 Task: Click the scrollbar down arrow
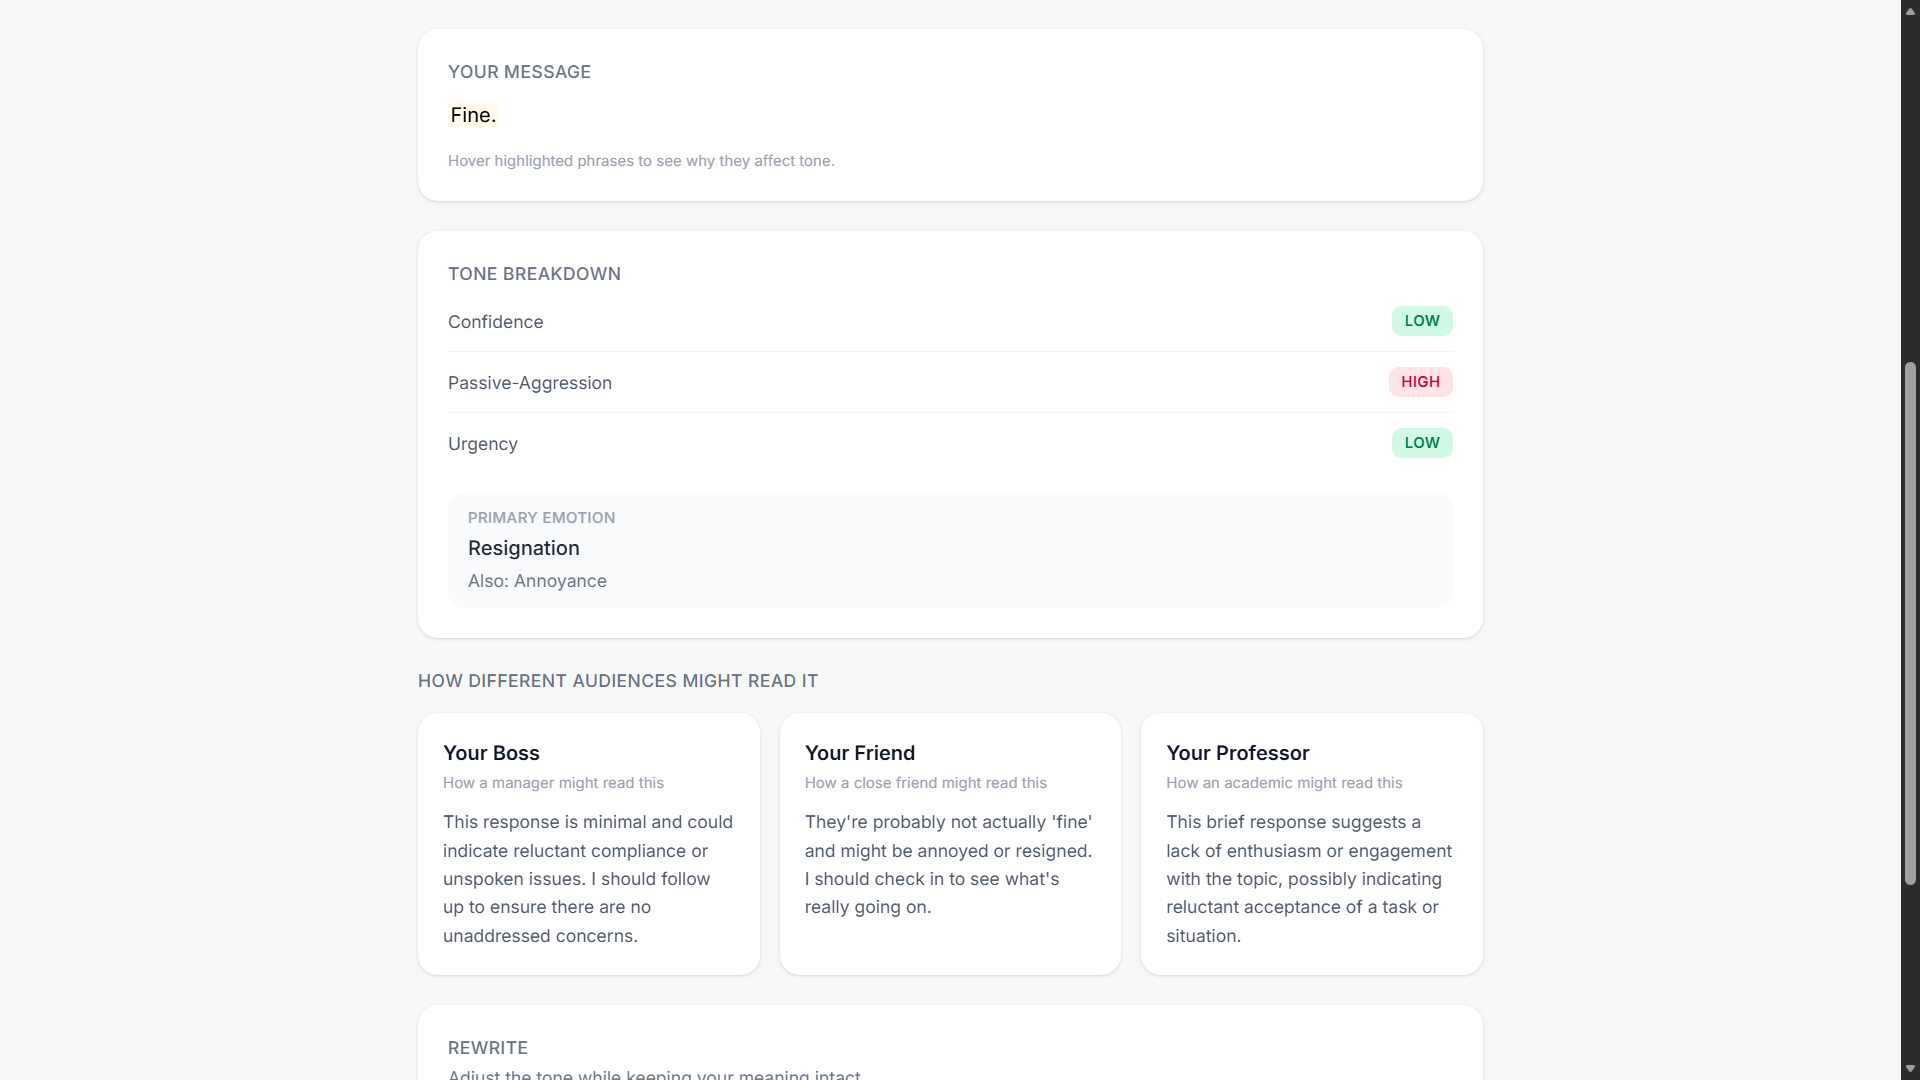pos(1910,1069)
